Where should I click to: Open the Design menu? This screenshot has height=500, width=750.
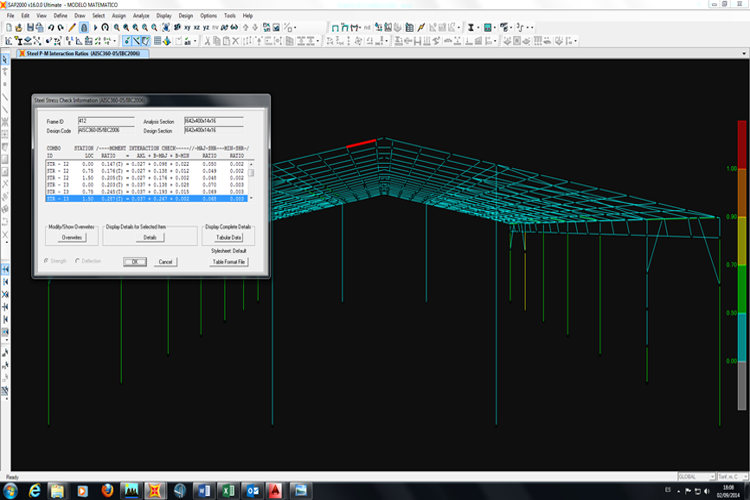click(x=186, y=16)
